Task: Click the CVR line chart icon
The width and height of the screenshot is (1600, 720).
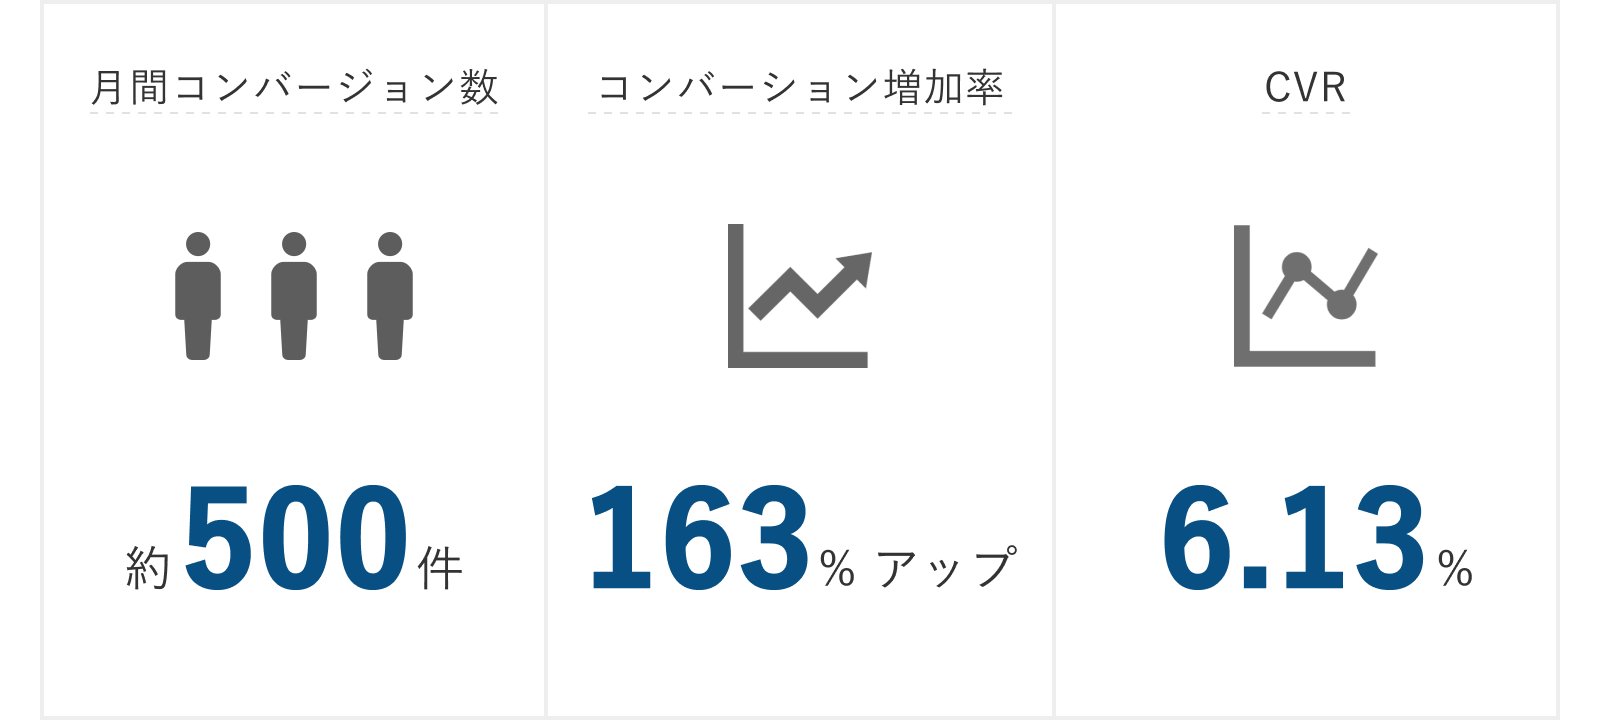Action: click(x=1305, y=296)
